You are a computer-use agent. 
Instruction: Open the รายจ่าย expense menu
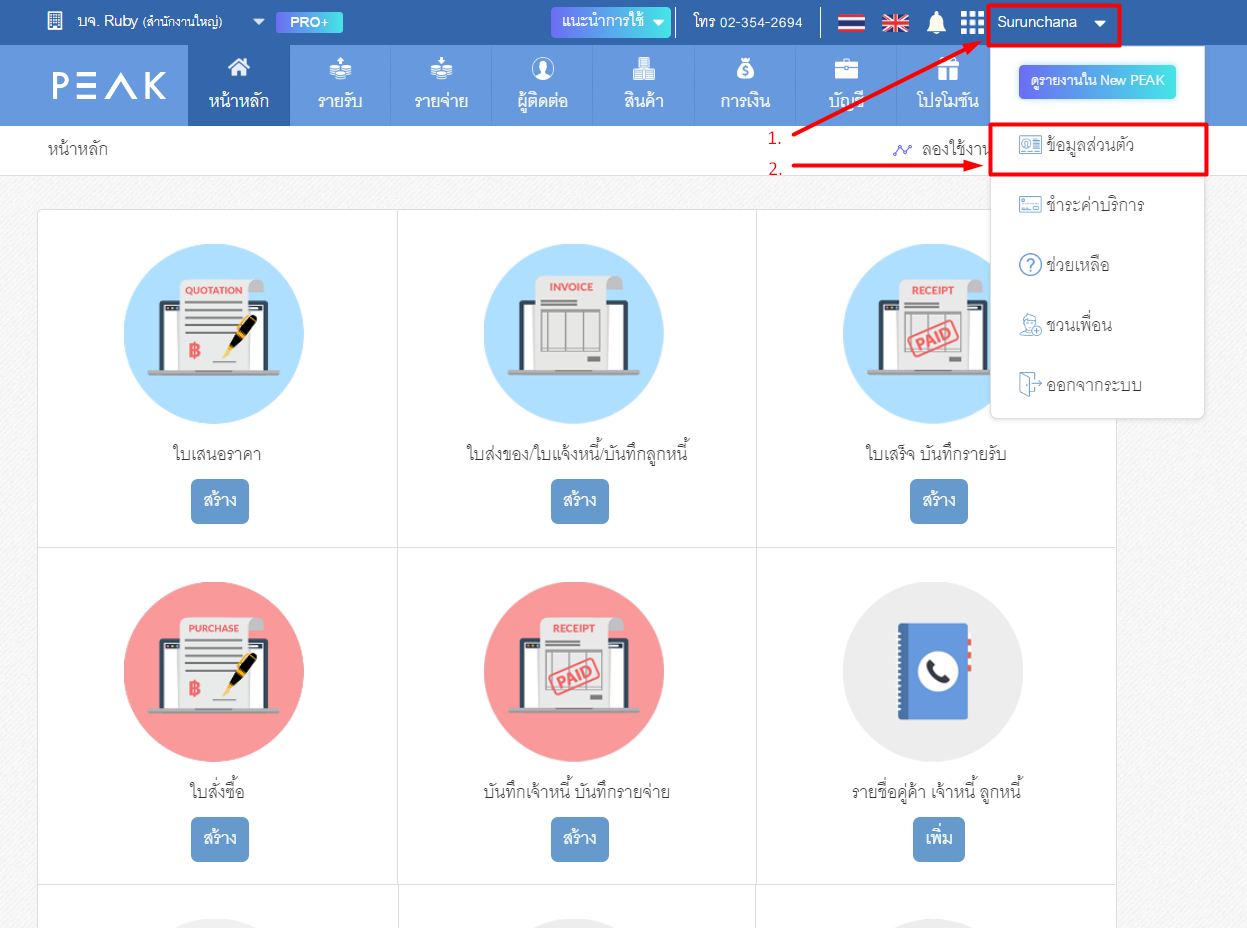pos(441,86)
